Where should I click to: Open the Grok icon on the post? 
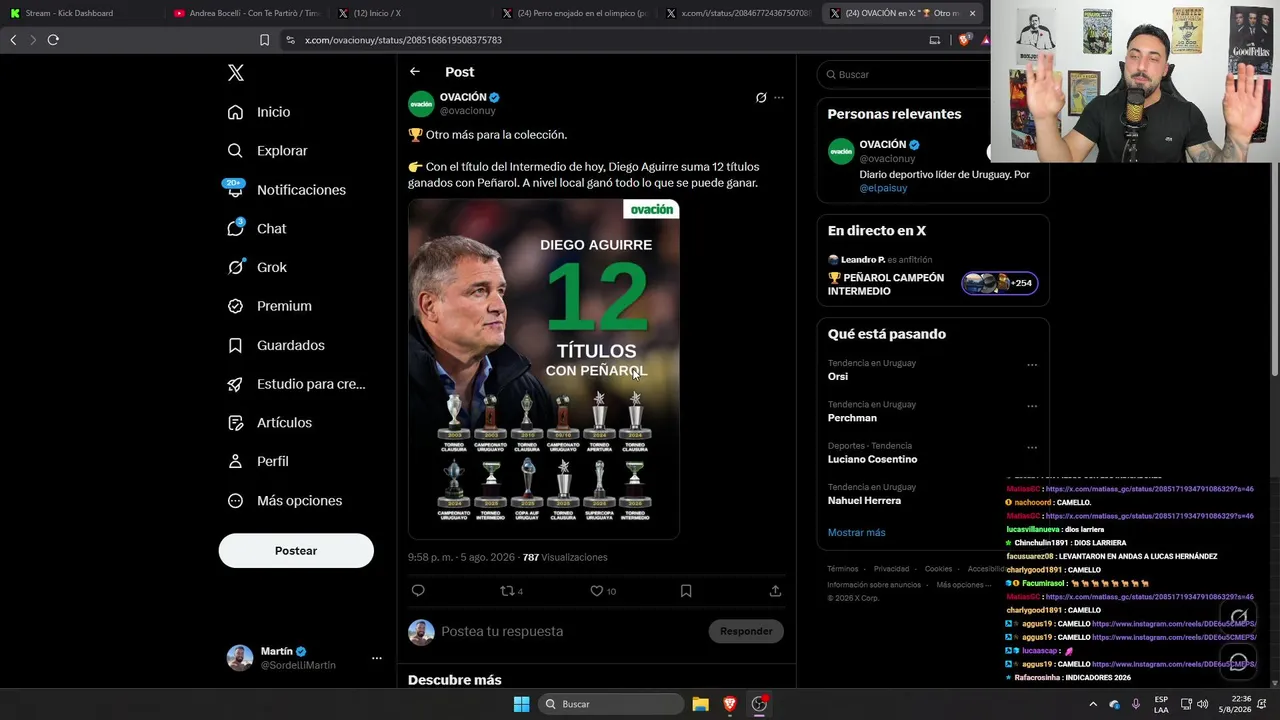click(761, 98)
